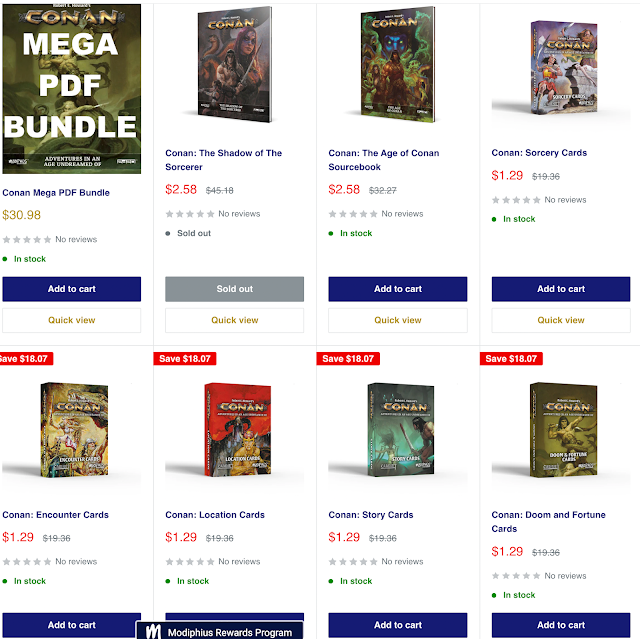Quick view The Shadow of The Sorcerer
This screenshot has height=639, width=640.
click(235, 320)
